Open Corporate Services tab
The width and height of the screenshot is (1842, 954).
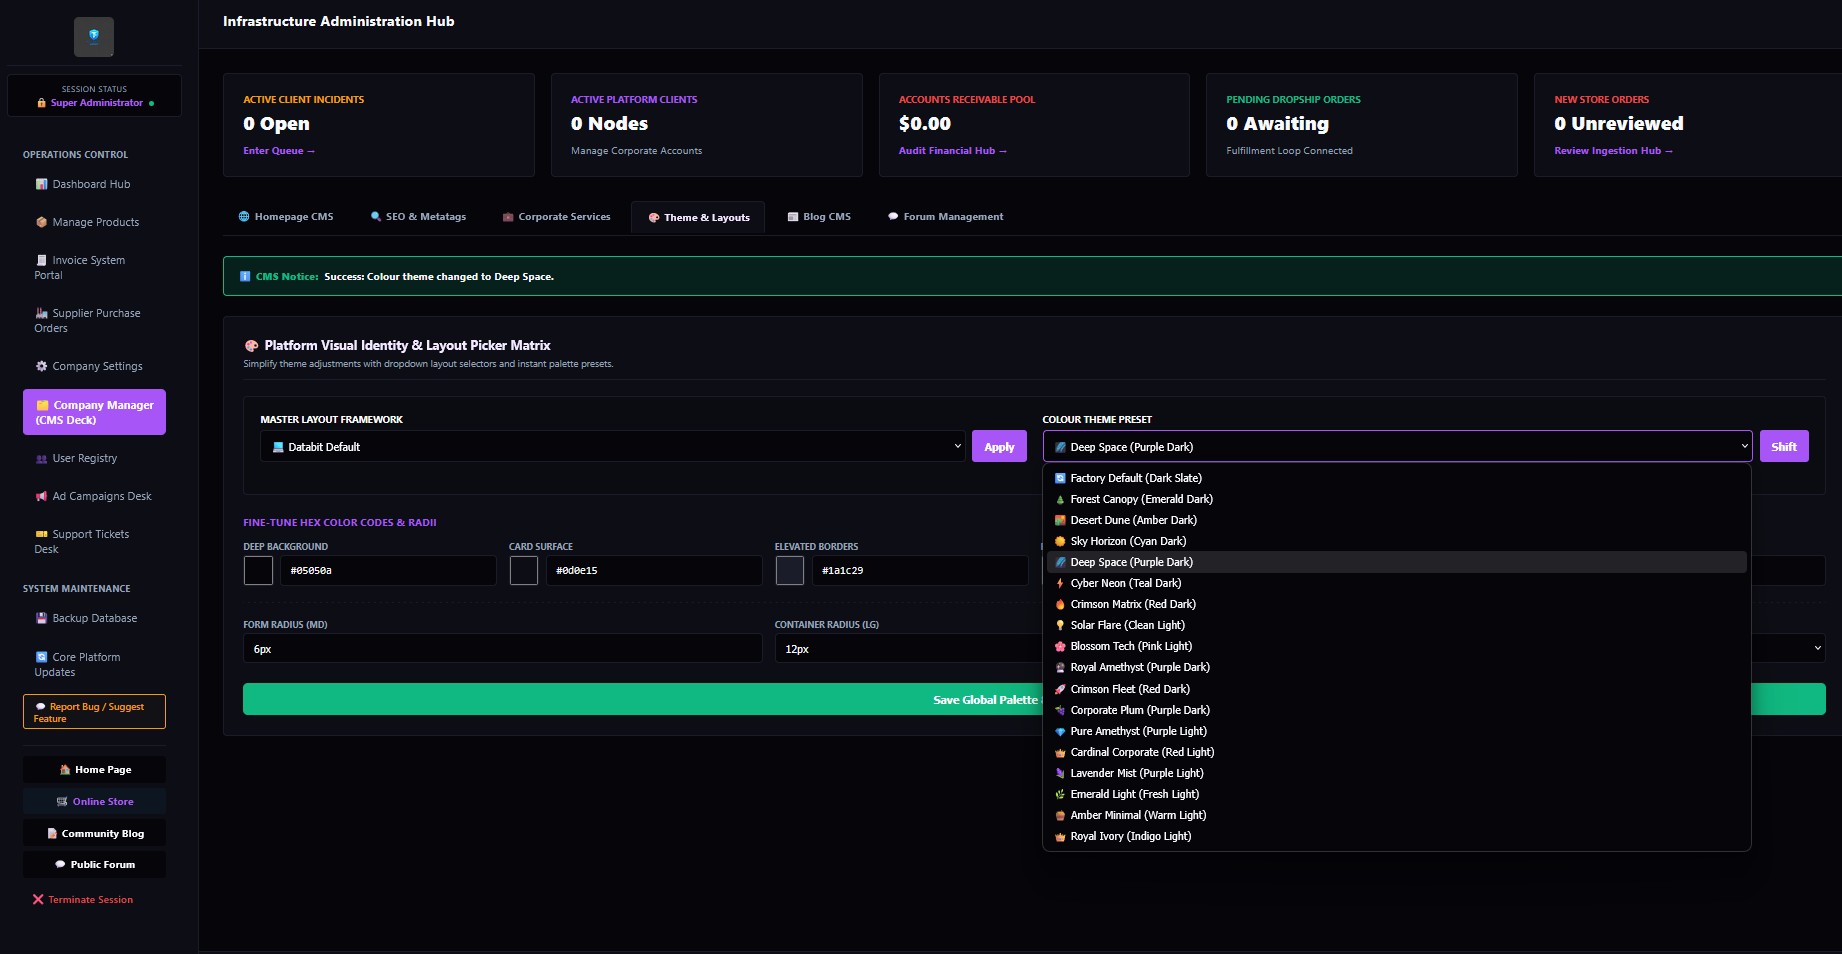[556, 216]
